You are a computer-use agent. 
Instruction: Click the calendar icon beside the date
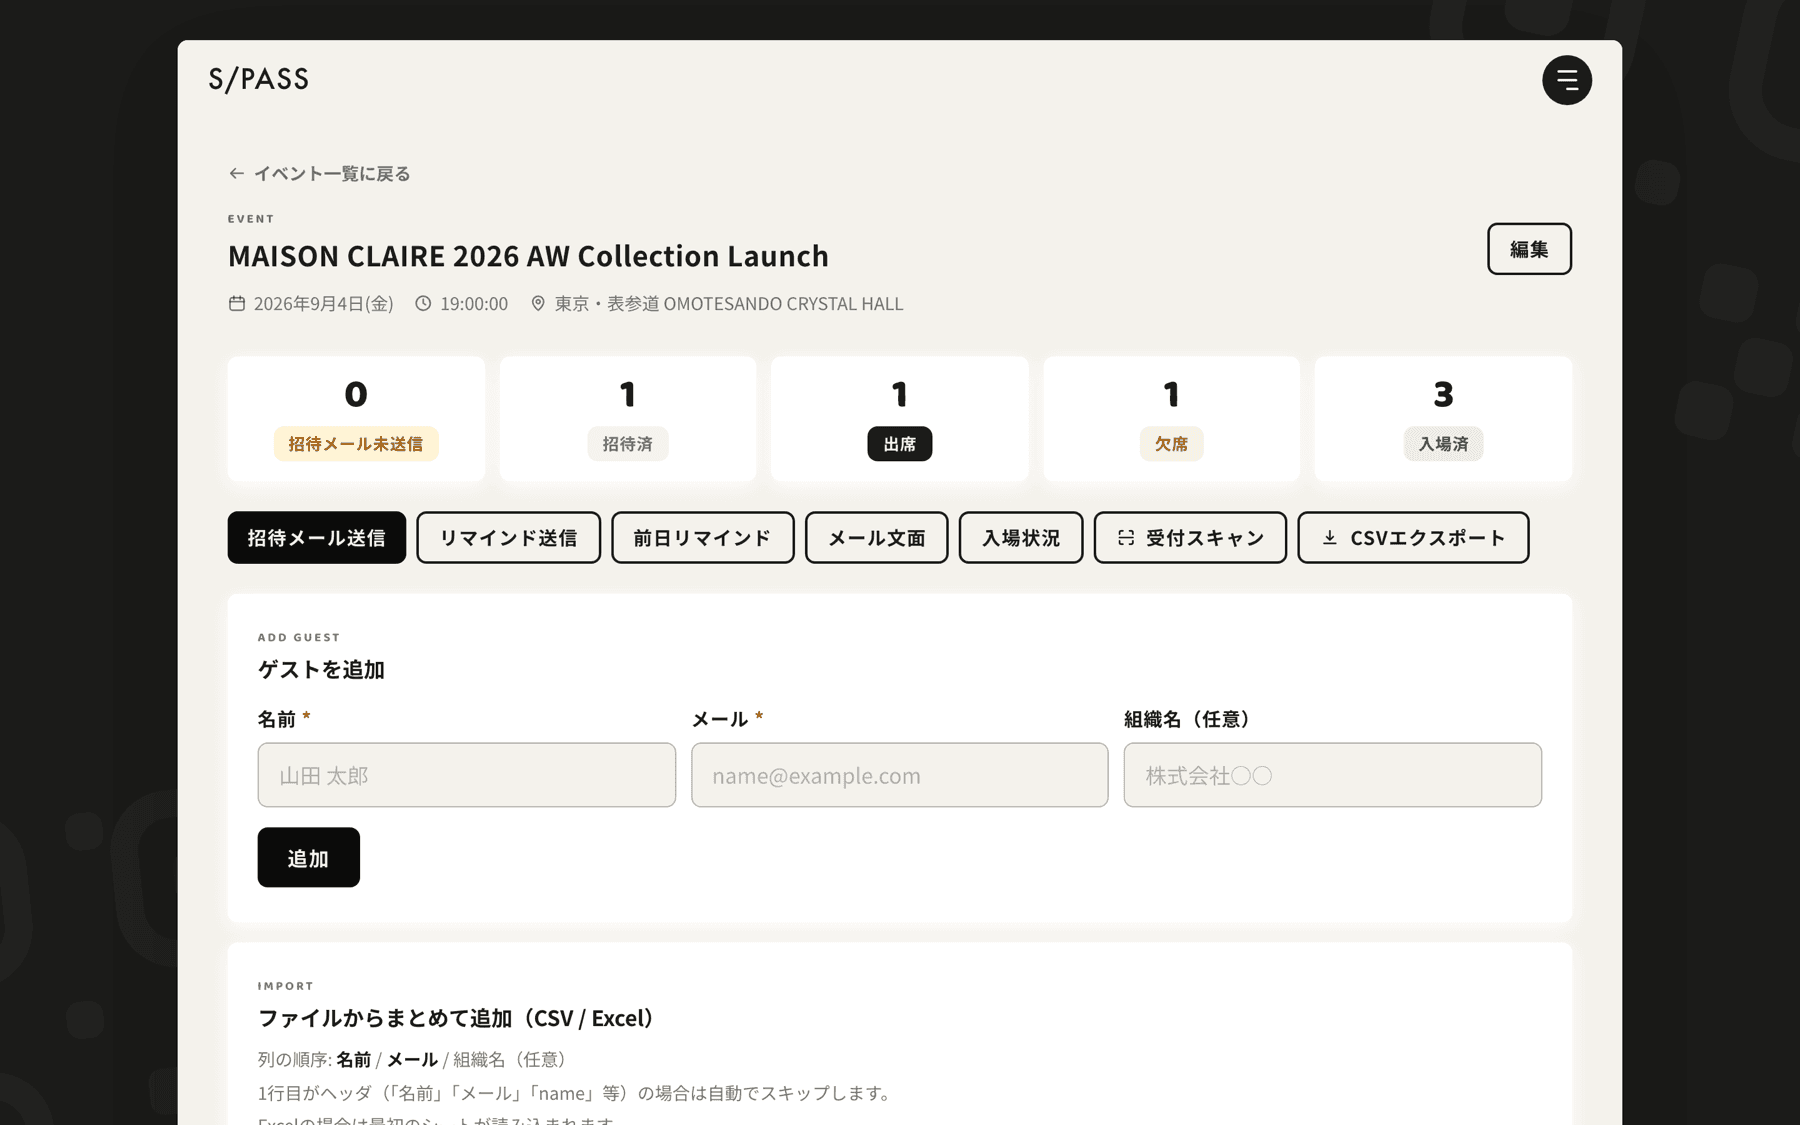[x=237, y=303]
